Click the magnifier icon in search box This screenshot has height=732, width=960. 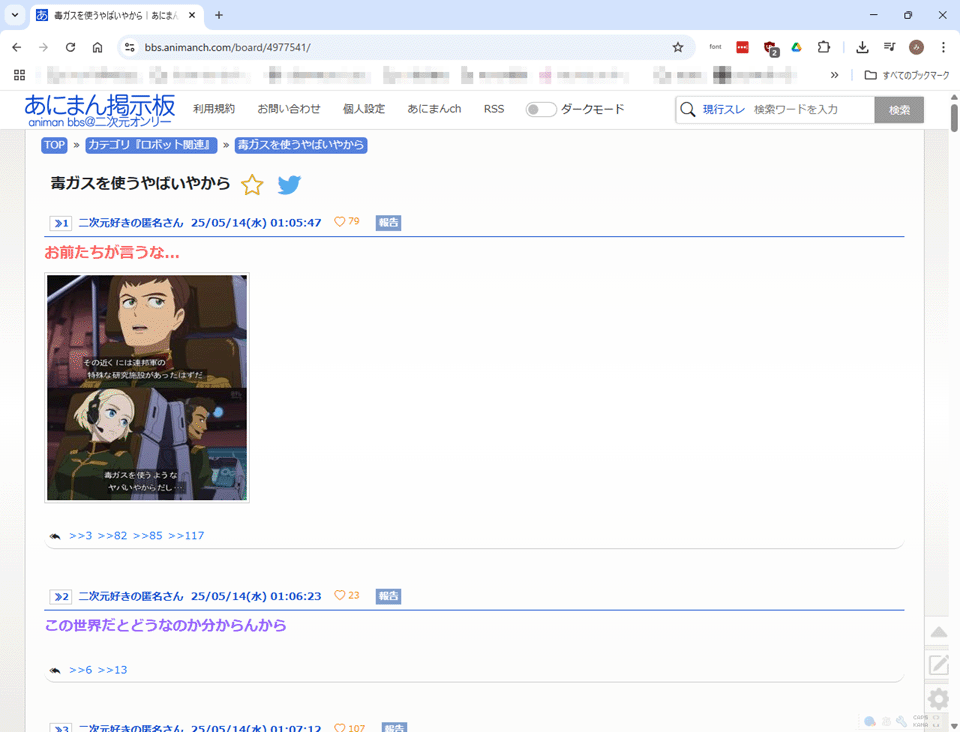(x=688, y=110)
